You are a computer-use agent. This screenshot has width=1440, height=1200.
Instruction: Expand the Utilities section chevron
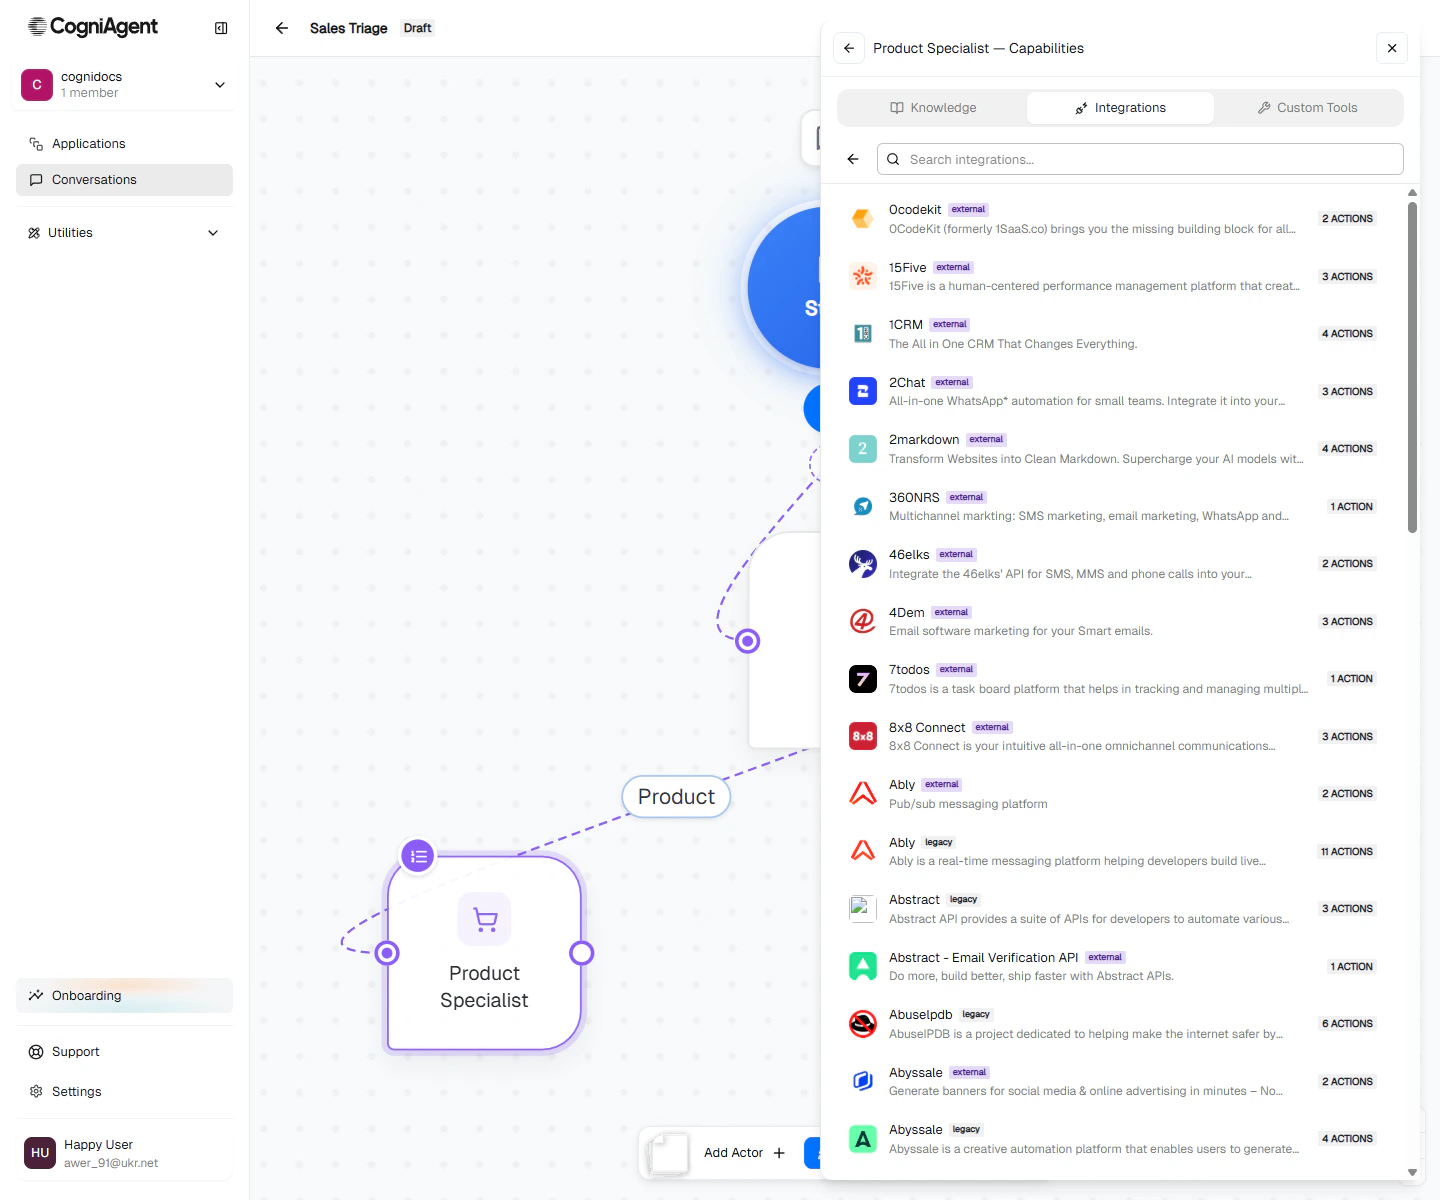(x=213, y=233)
